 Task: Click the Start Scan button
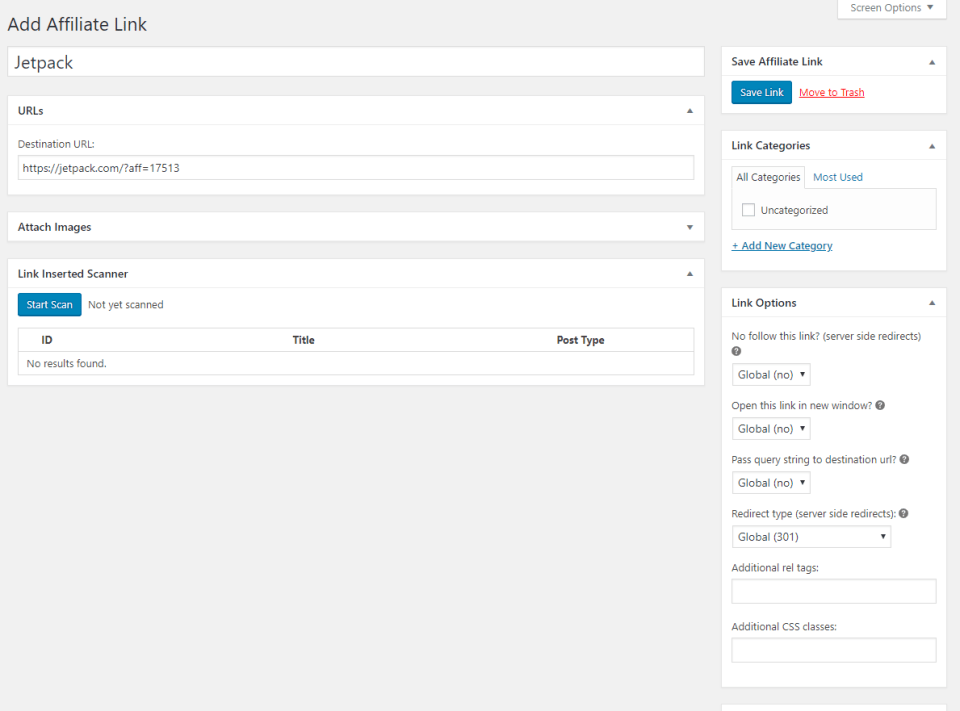point(49,305)
